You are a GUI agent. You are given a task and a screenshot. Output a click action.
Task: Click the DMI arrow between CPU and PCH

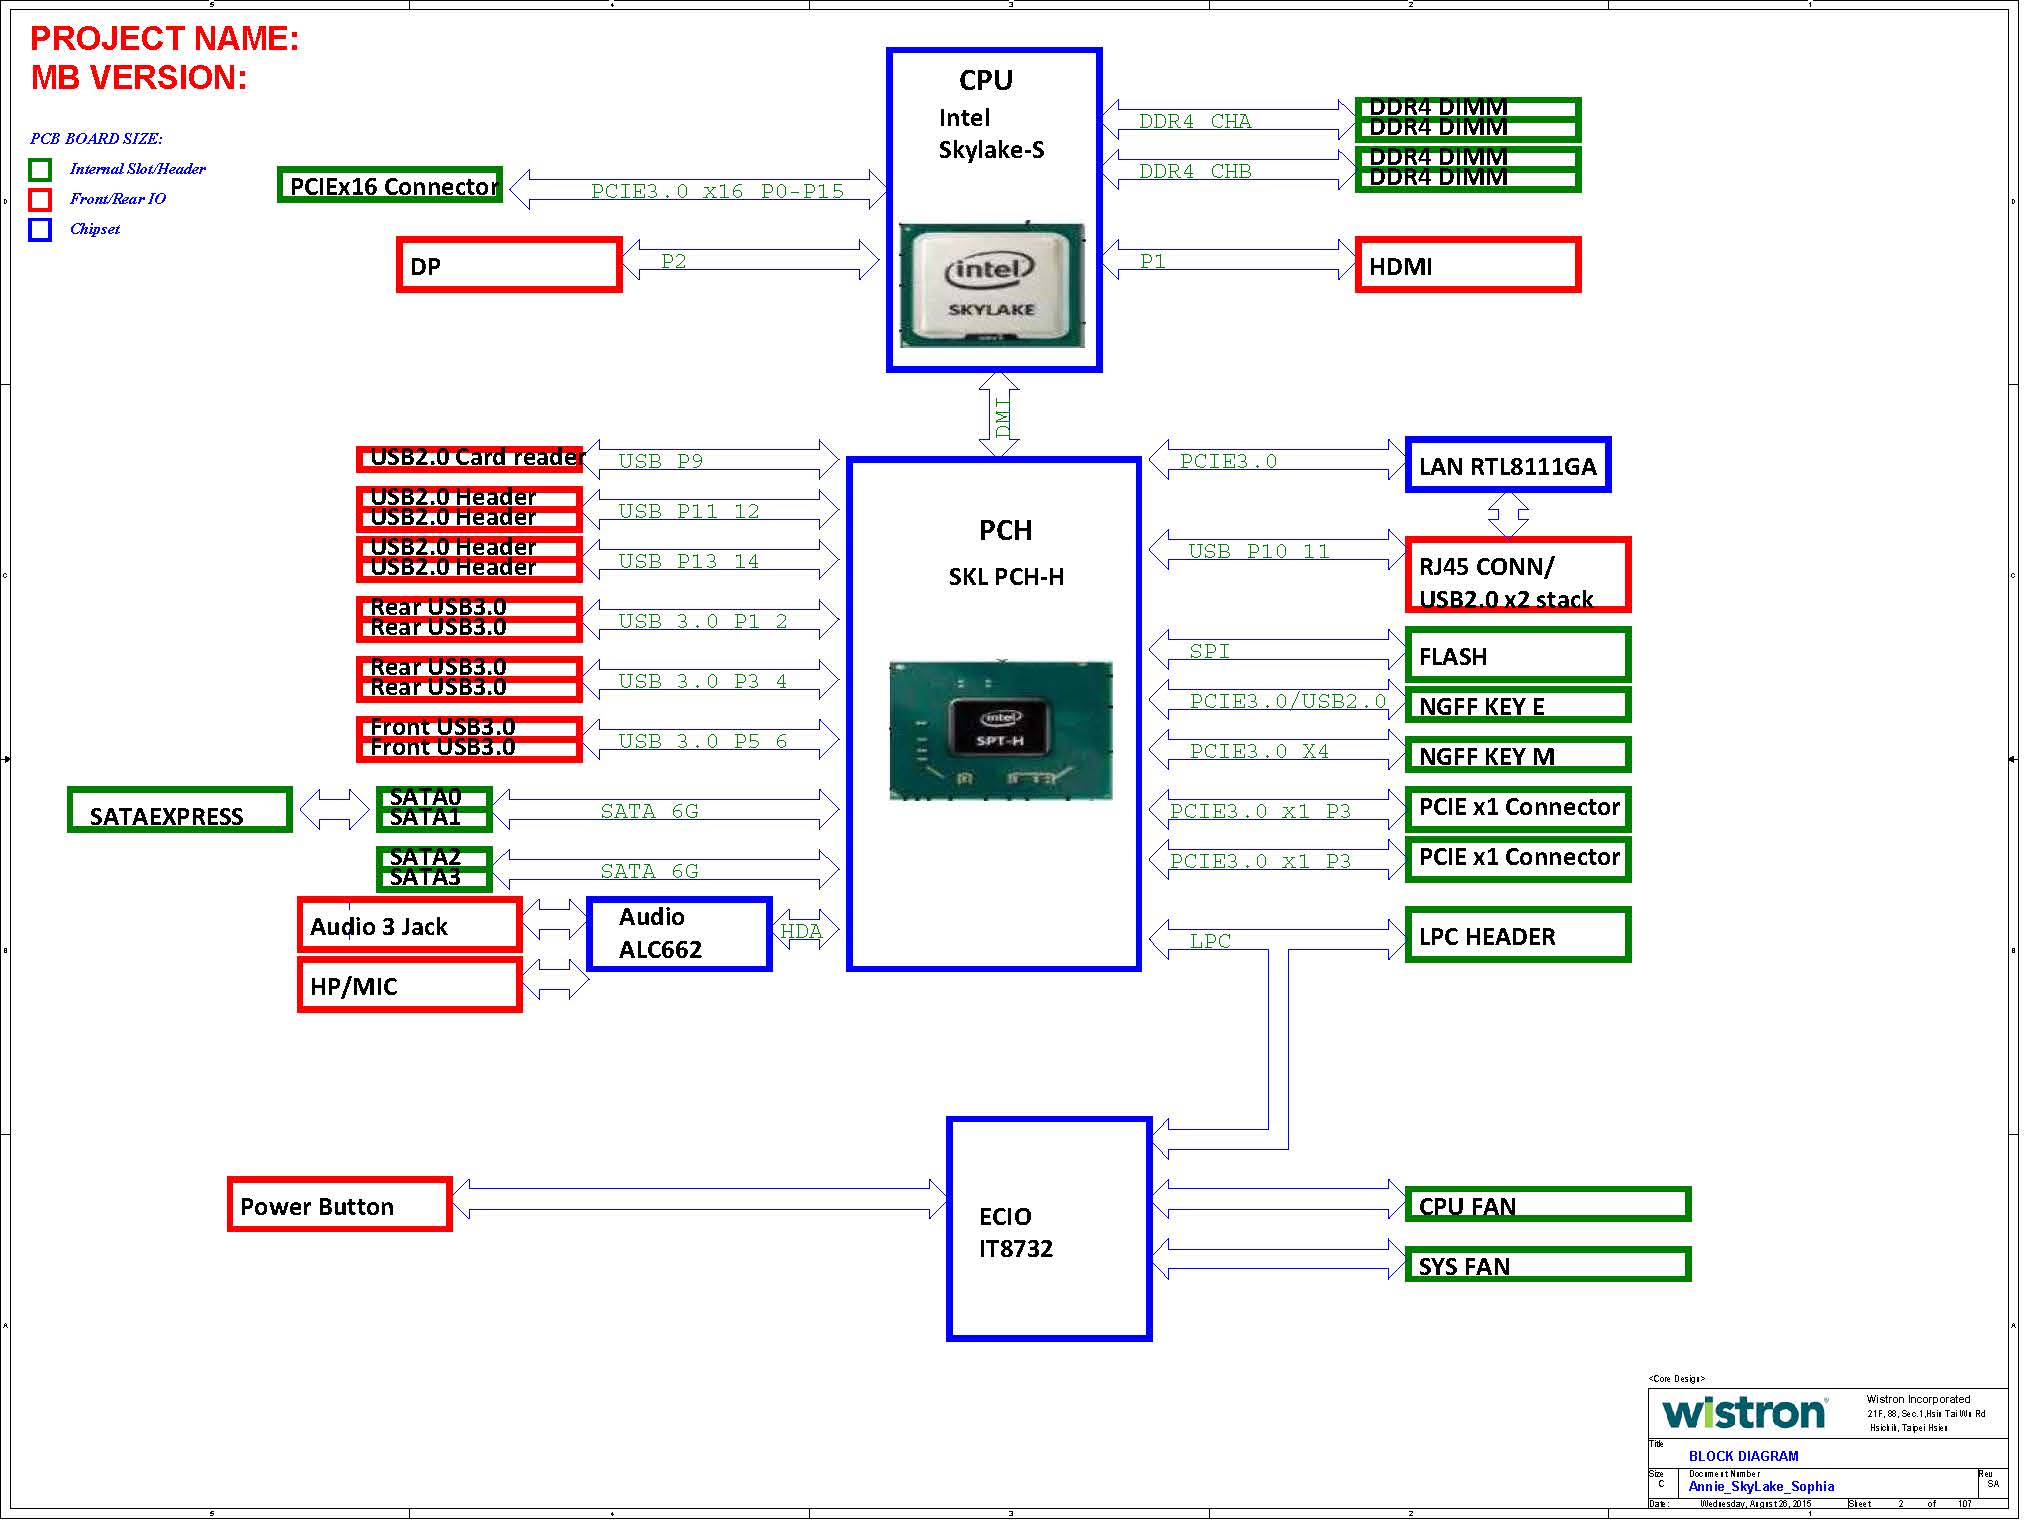(999, 415)
